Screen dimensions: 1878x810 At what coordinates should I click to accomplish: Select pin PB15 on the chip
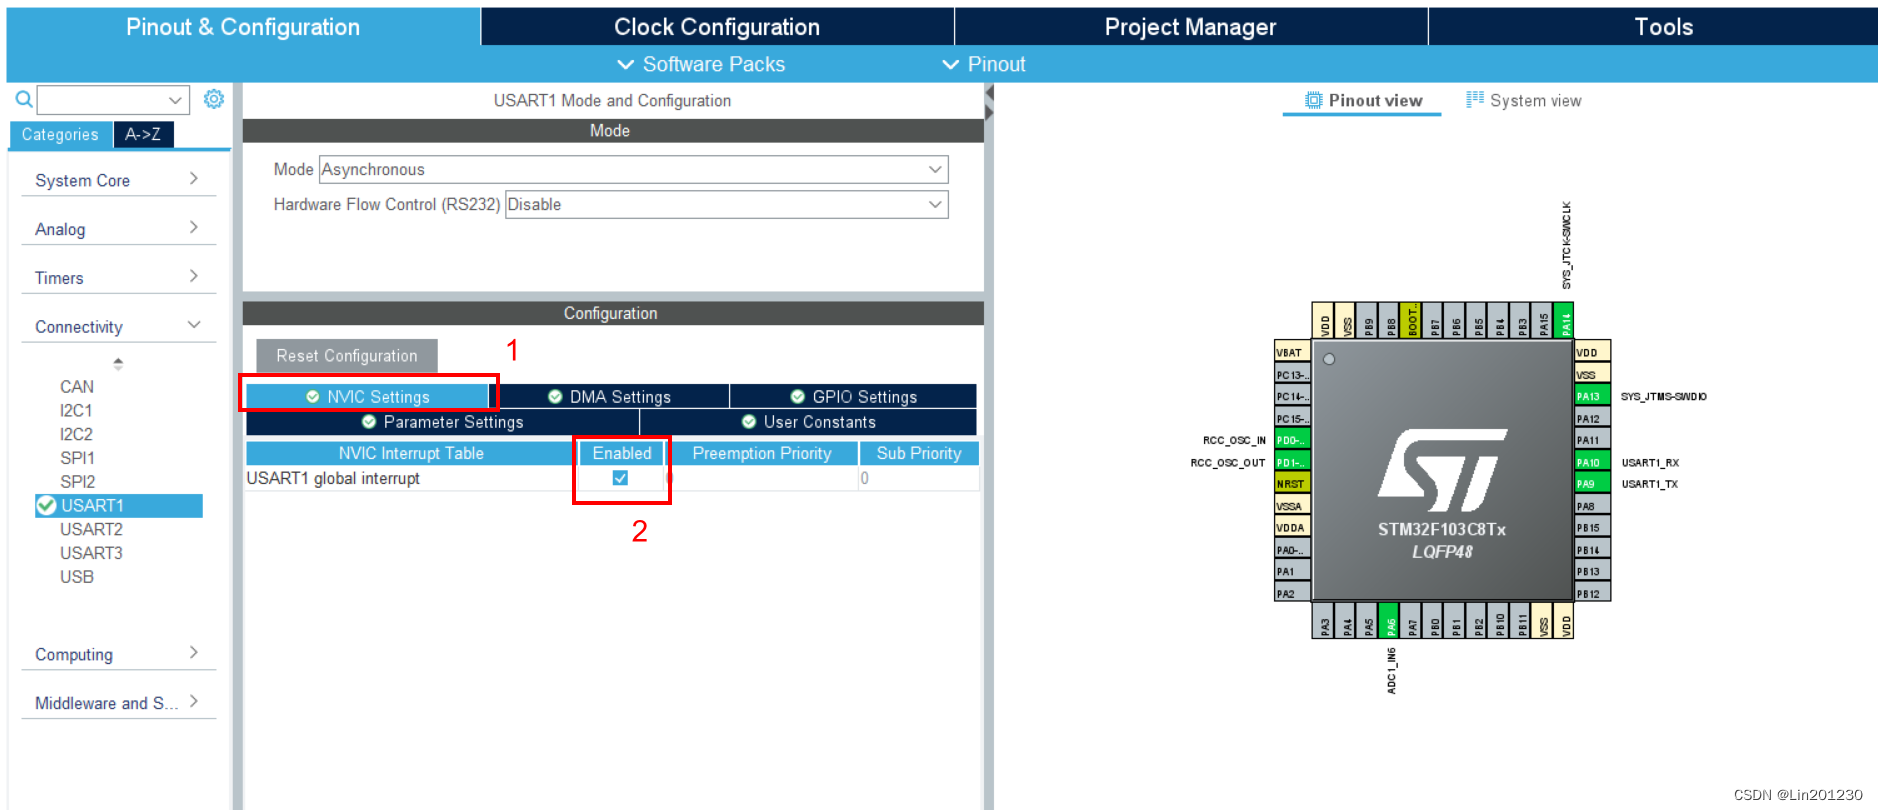[x=1592, y=528]
